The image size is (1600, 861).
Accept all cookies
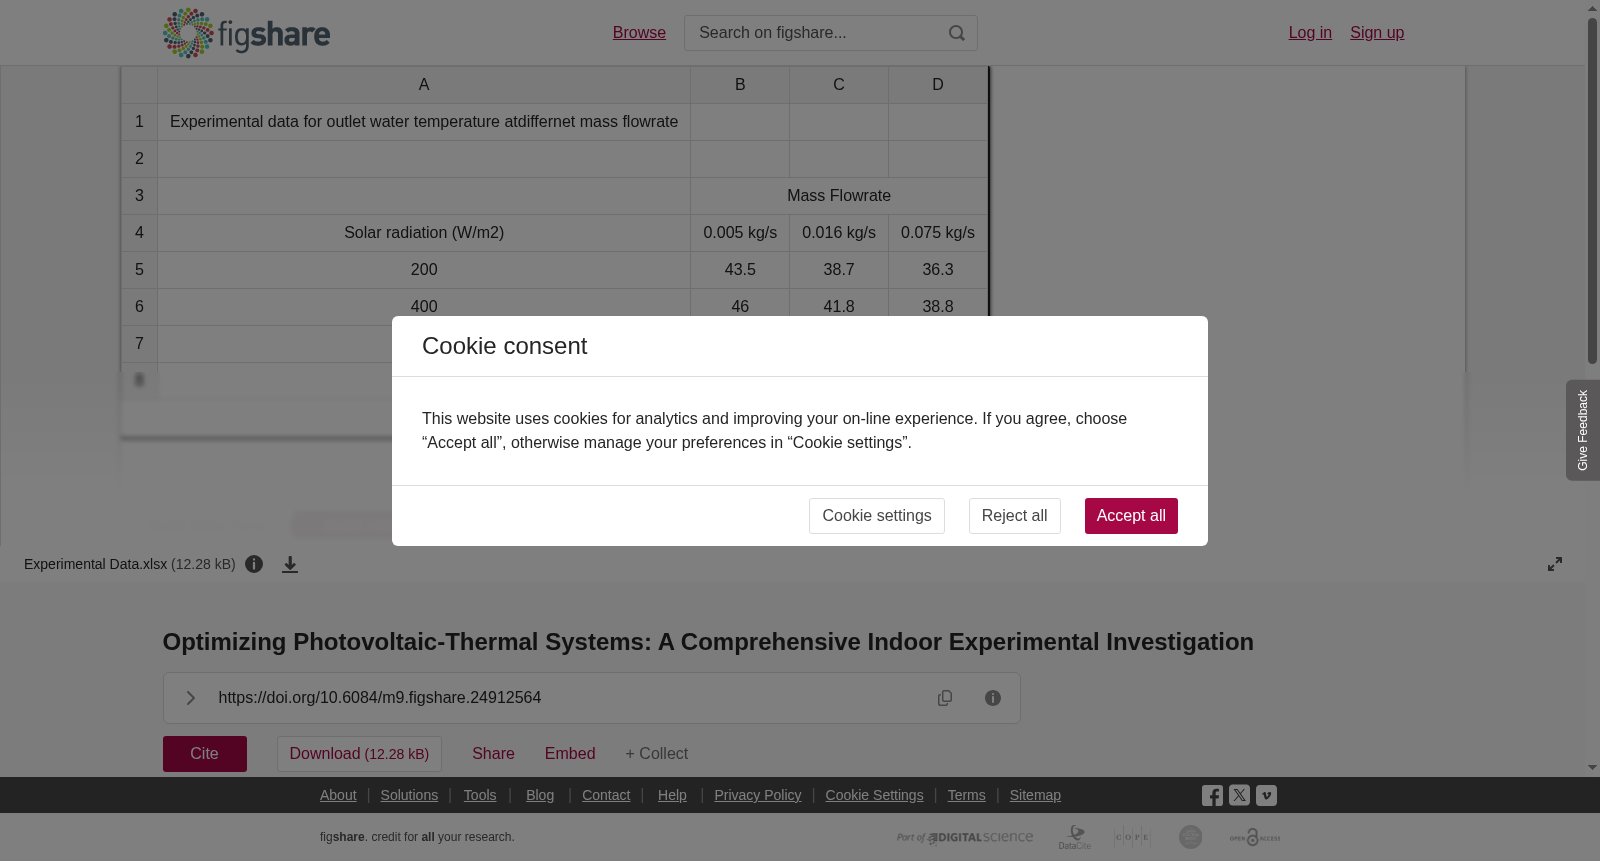click(x=1131, y=516)
